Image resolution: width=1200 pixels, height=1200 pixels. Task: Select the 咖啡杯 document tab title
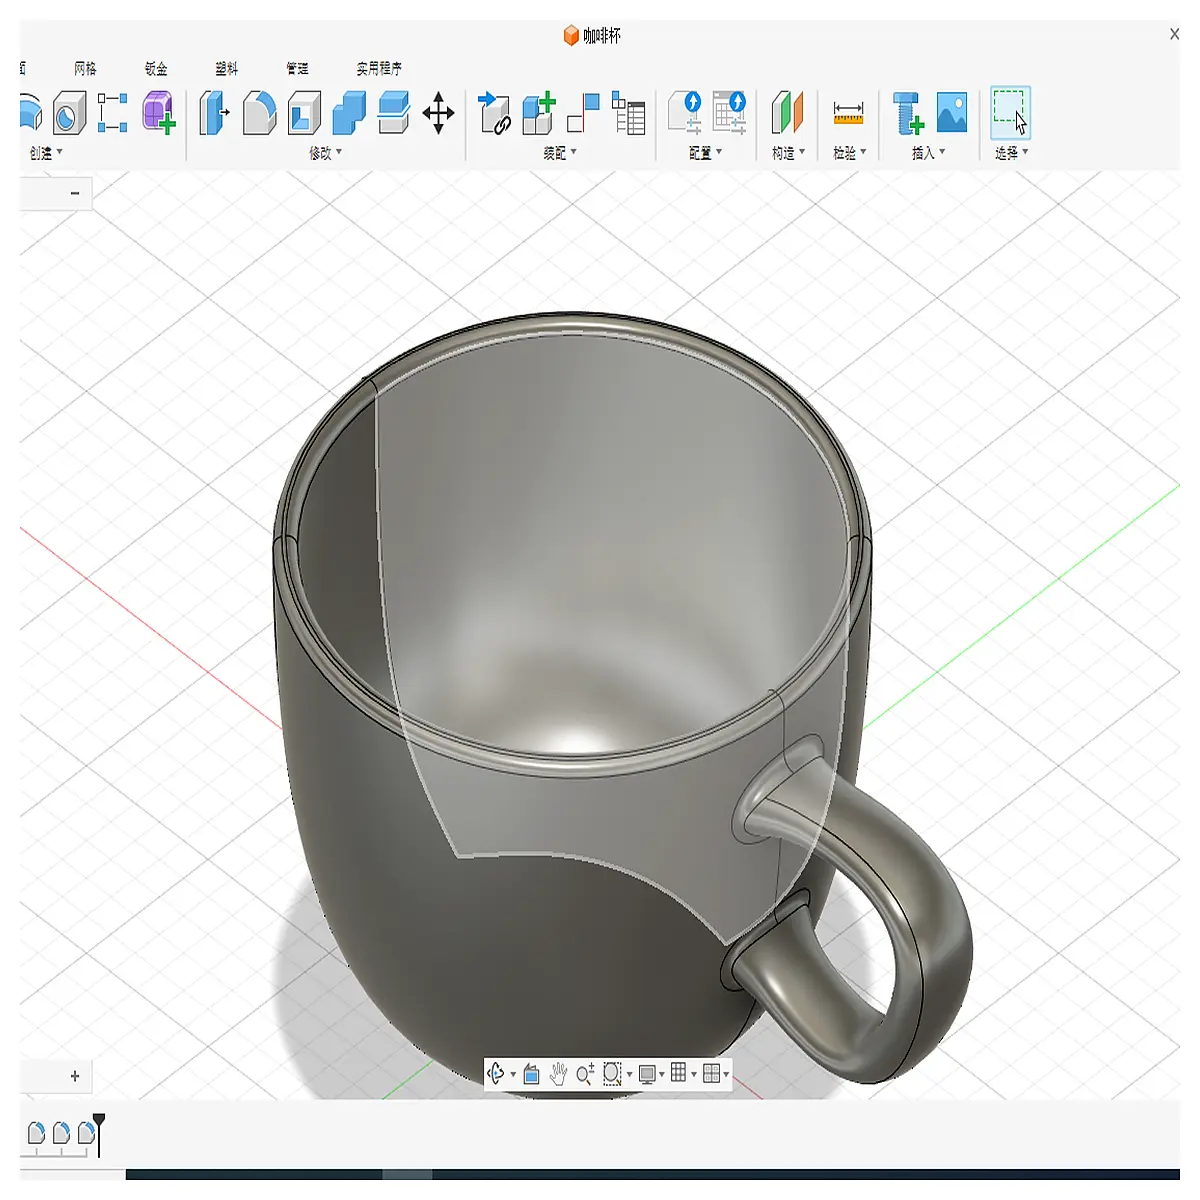pyautogui.click(x=602, y=36)
